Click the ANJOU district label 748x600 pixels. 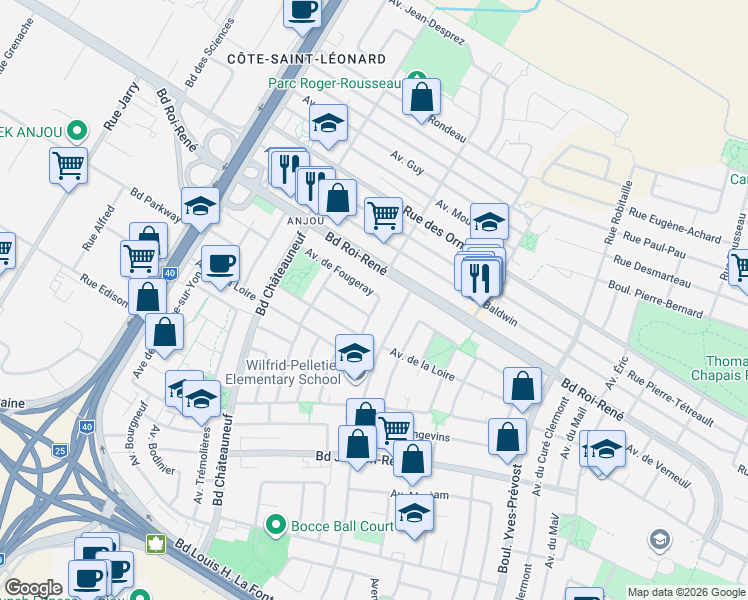pos(306,221)
